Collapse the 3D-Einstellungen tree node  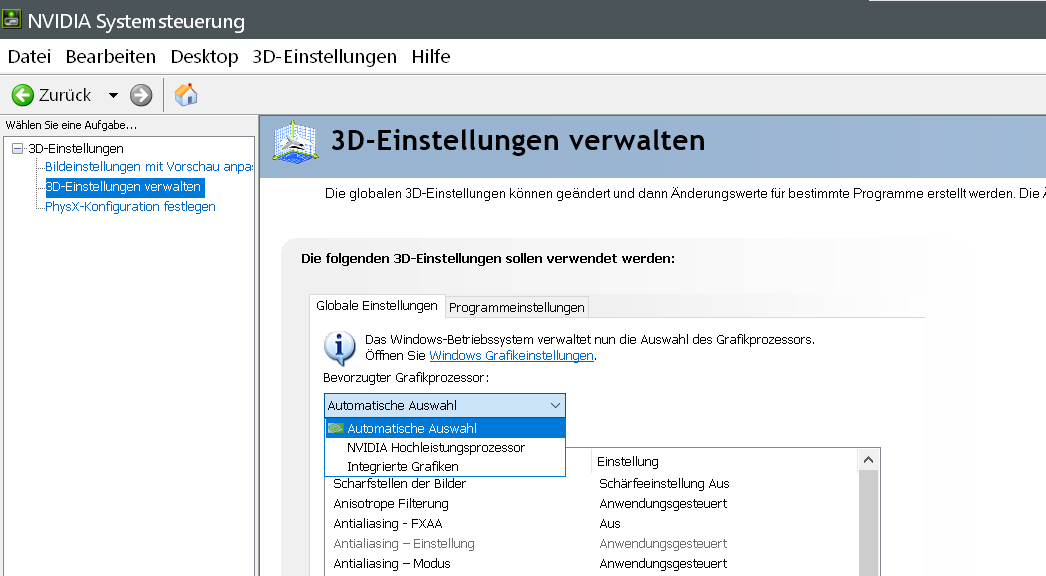point(17,148)
